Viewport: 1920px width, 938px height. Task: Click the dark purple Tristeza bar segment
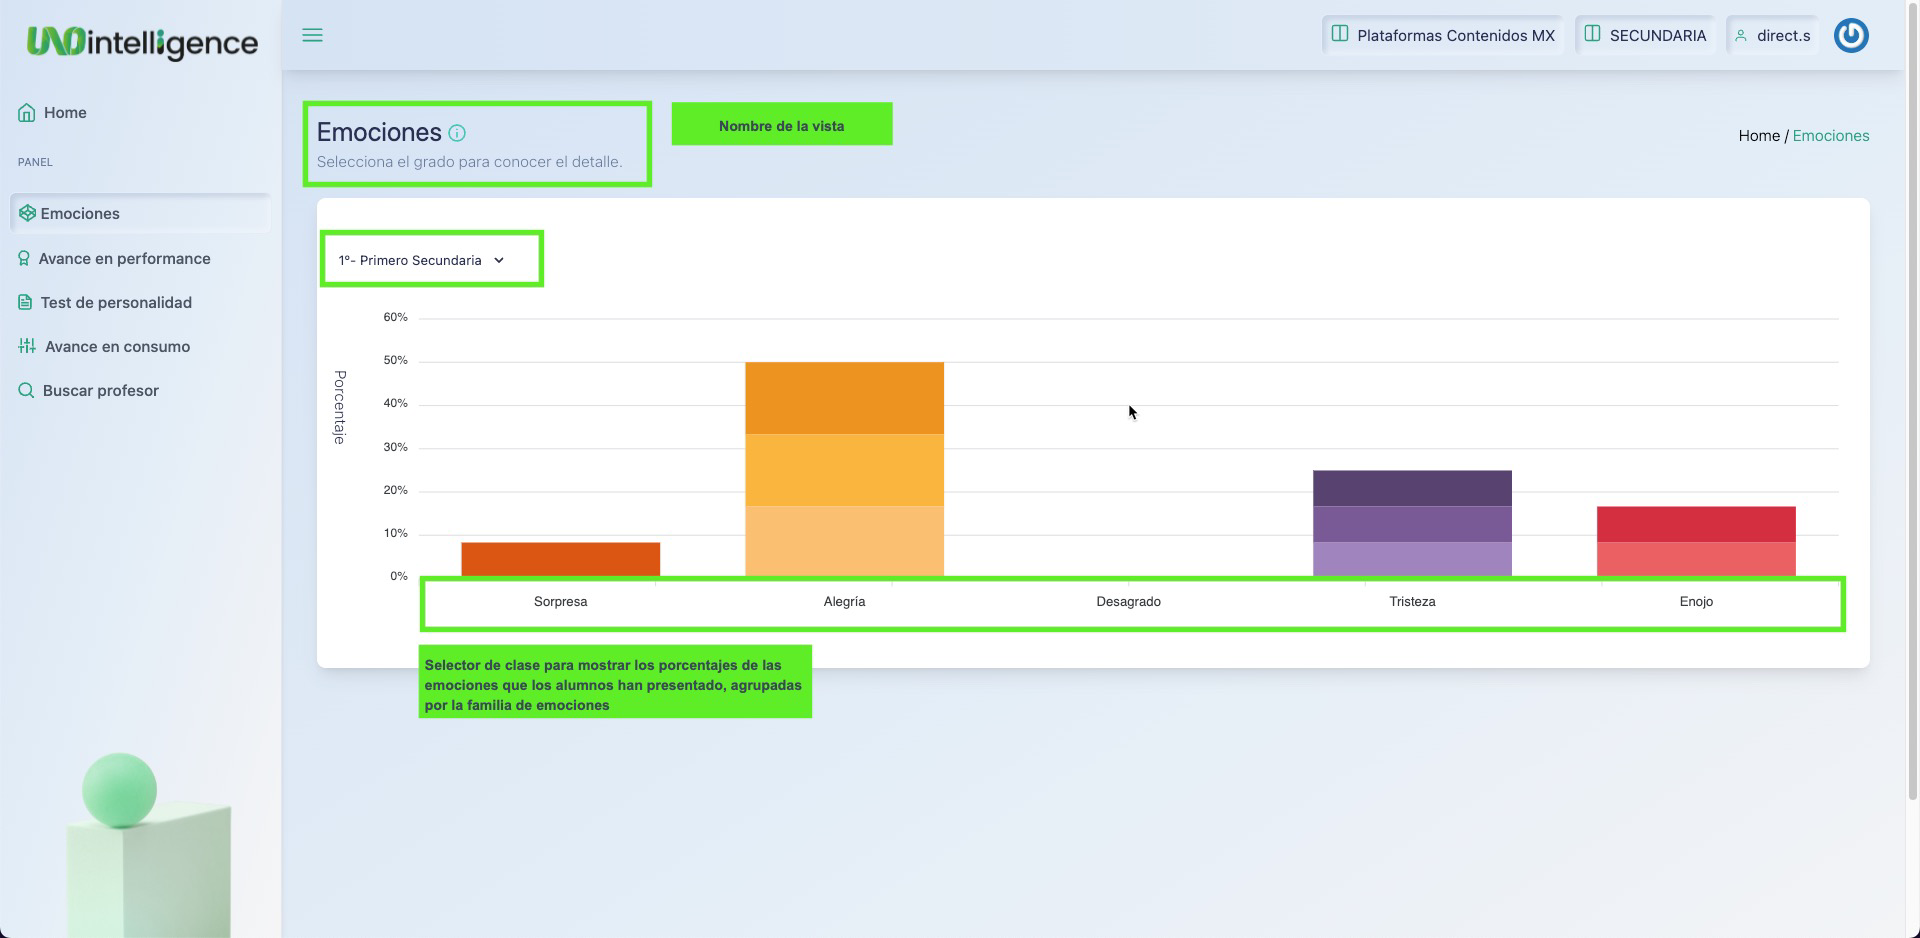coord(1412,488)
